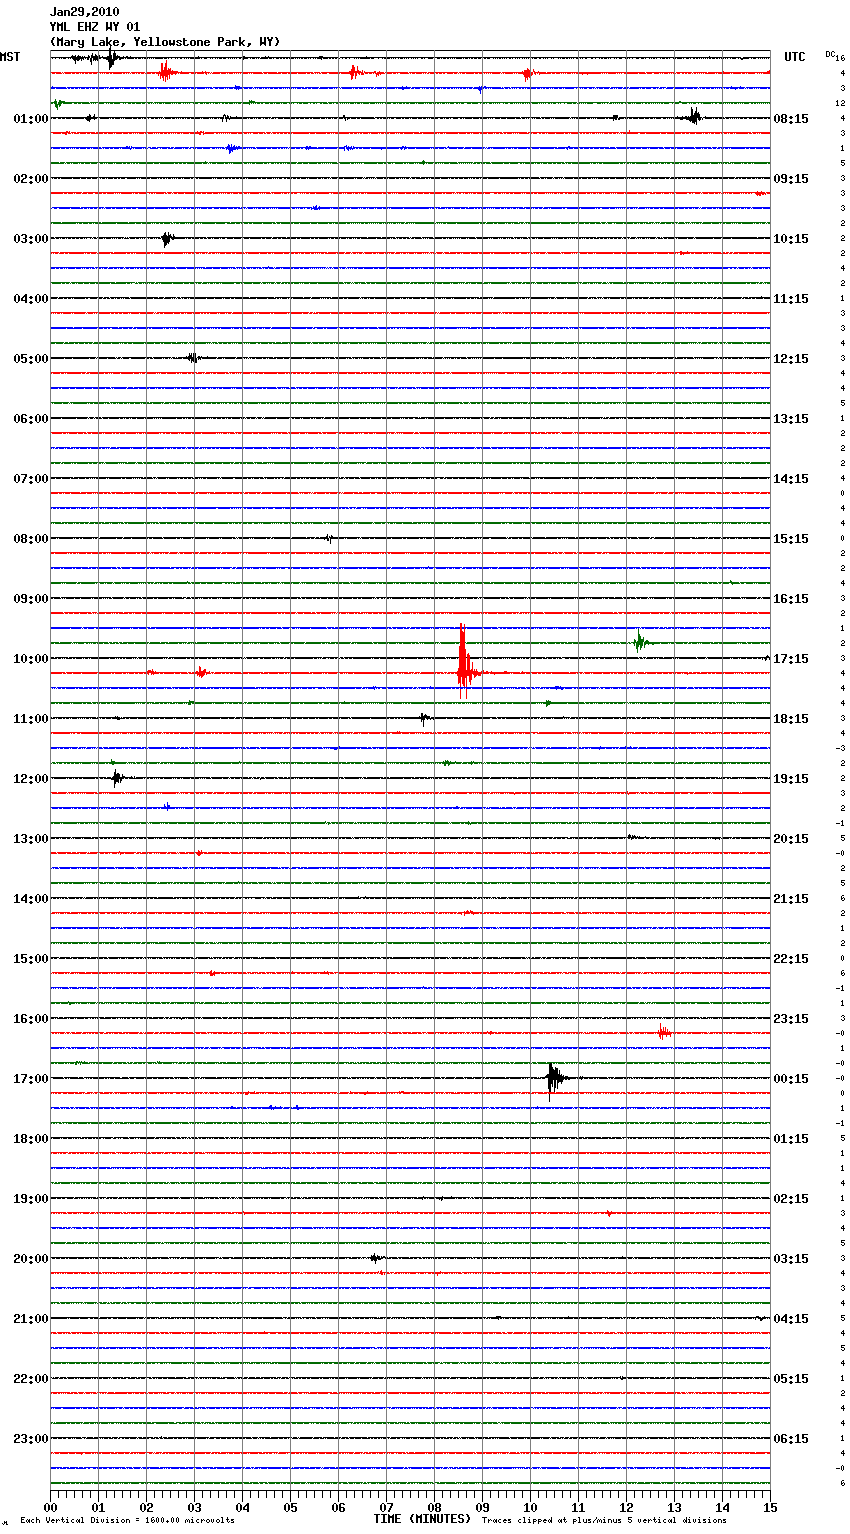
Task: Click the Jan29,2010 date header
Action: 84,12
